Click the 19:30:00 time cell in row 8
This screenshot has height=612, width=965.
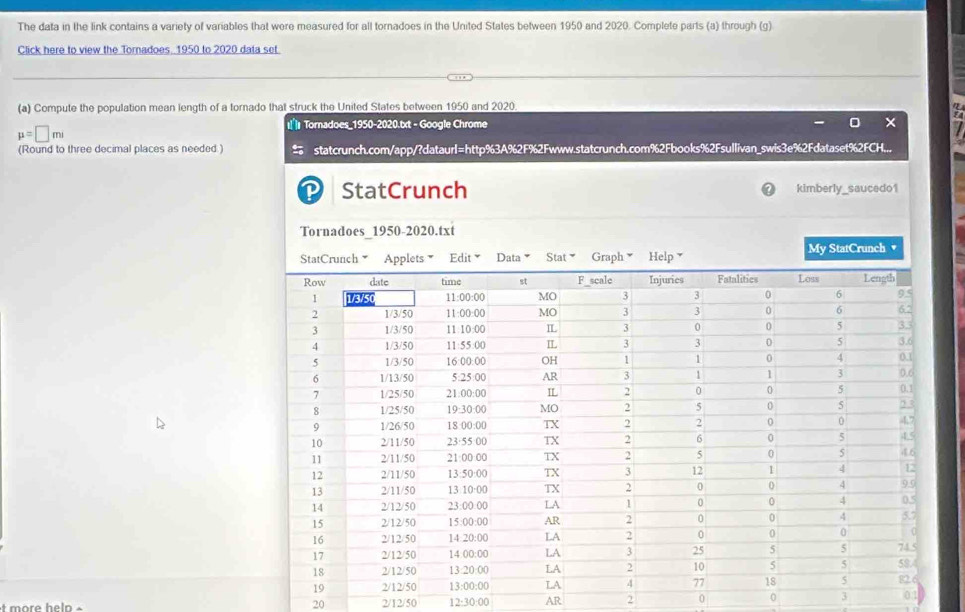(x=466, y=409)
